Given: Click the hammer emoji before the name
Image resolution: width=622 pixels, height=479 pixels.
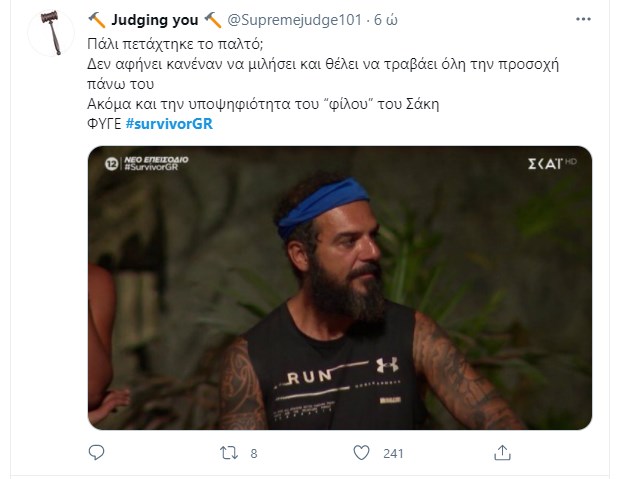Looking at the screenshot, I should tap(97, 19).
